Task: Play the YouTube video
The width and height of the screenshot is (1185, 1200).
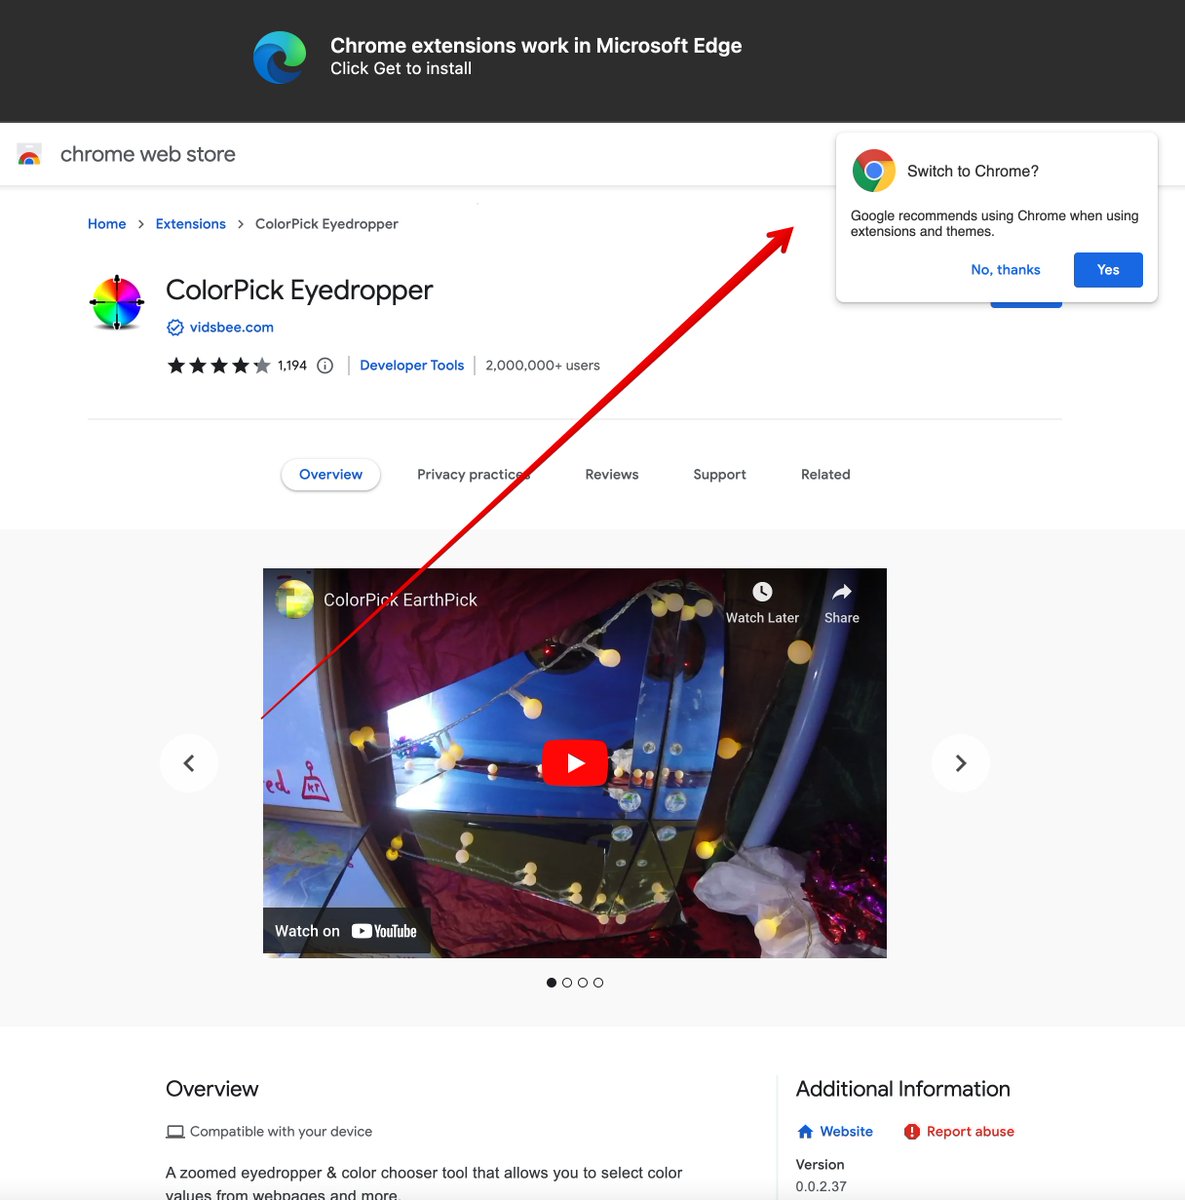Action: coord(575,763)
